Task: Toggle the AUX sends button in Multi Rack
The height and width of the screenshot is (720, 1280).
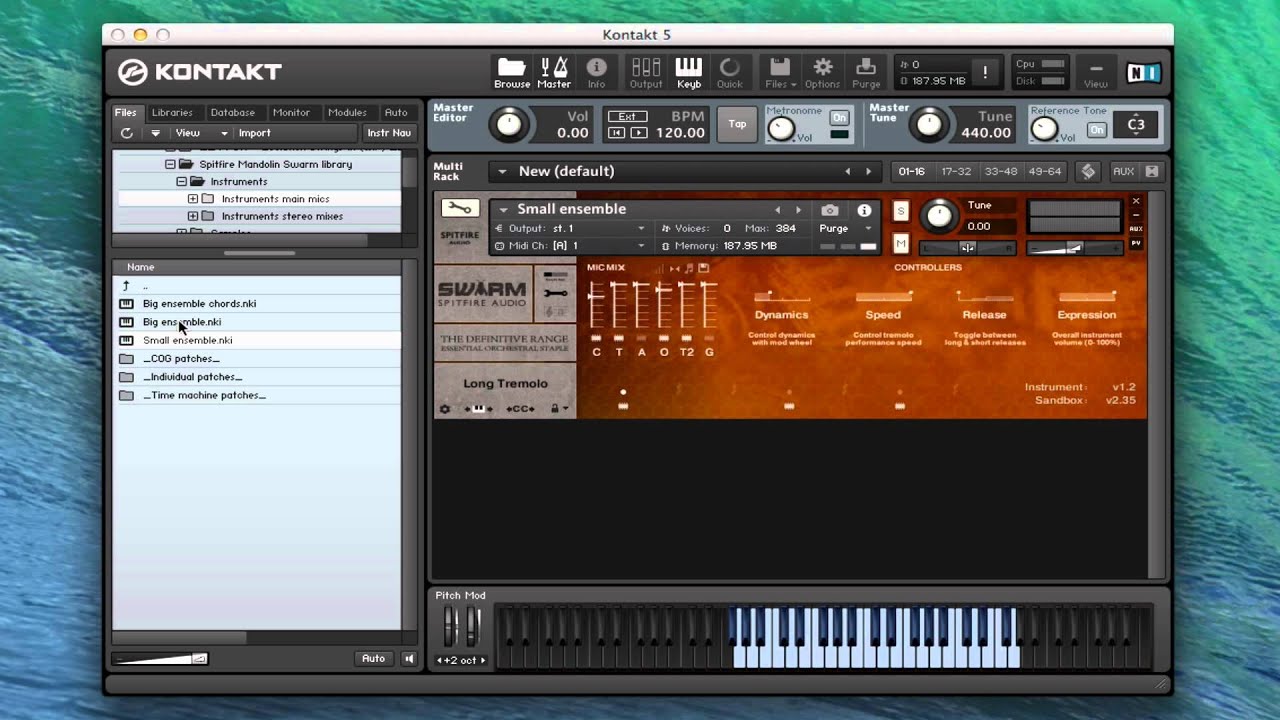Action: (1123, 172)
